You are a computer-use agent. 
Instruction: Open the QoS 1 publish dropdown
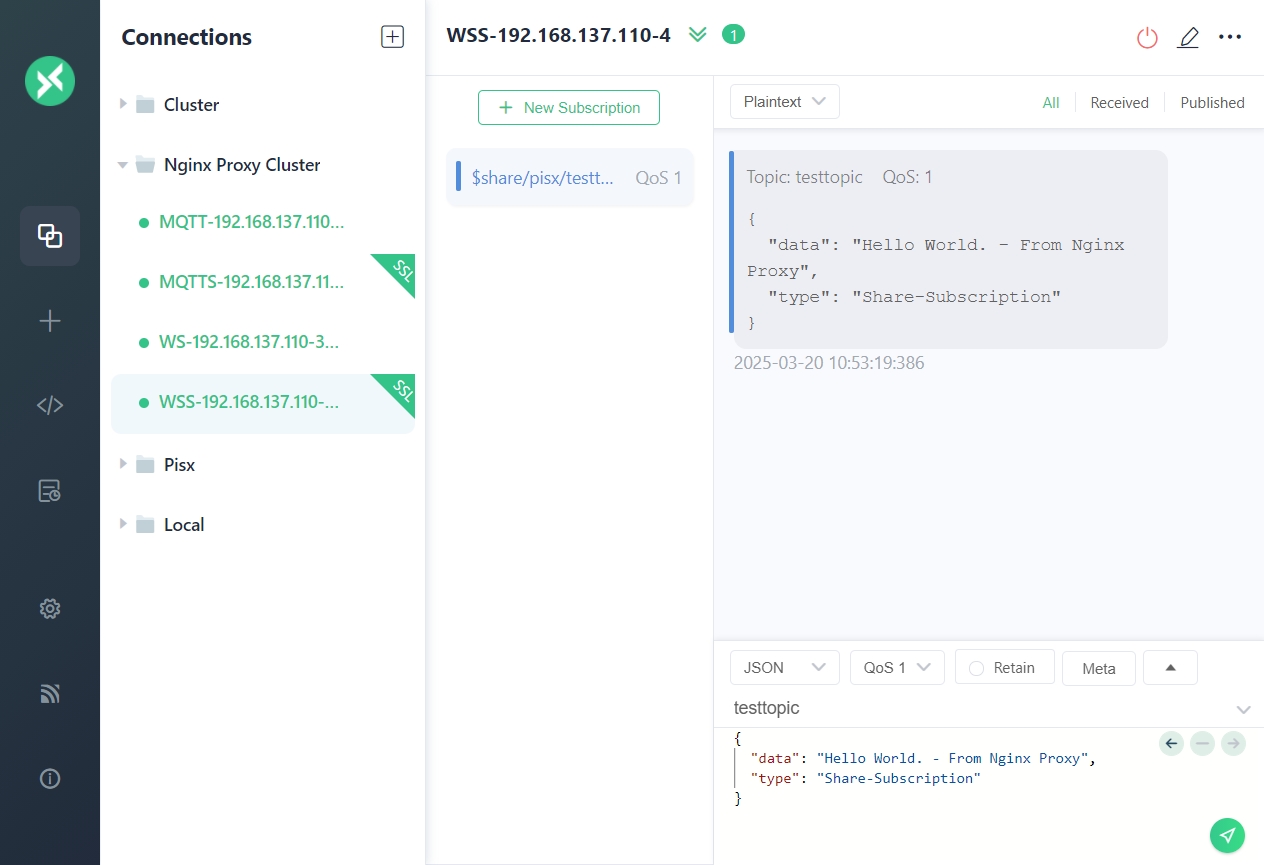point(896,668)
